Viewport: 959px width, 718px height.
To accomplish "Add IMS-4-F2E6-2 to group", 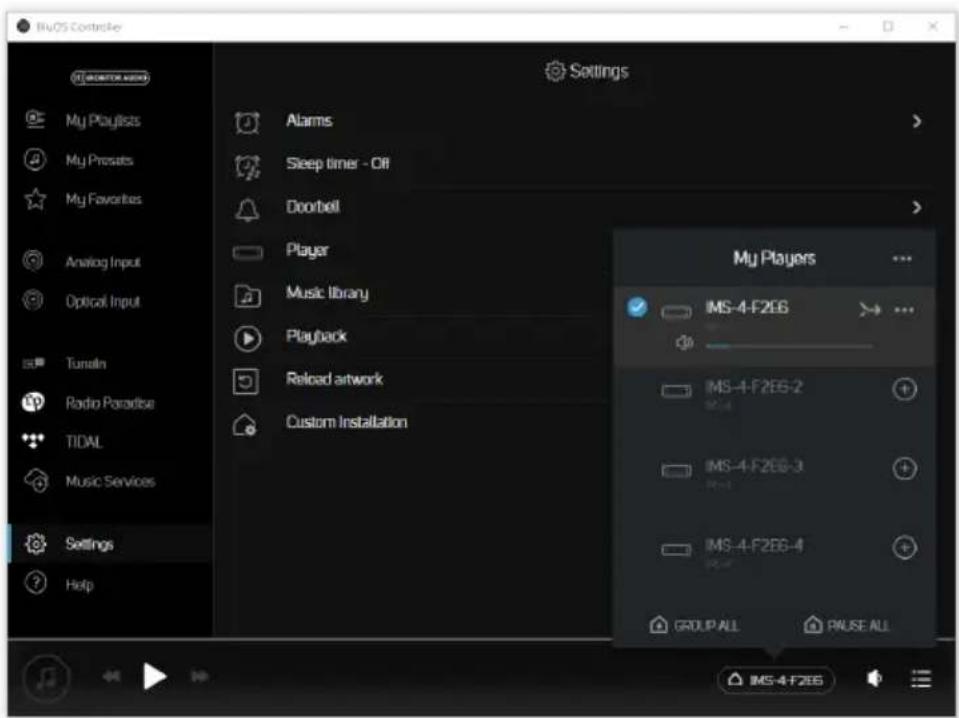I will coord(905,389).
